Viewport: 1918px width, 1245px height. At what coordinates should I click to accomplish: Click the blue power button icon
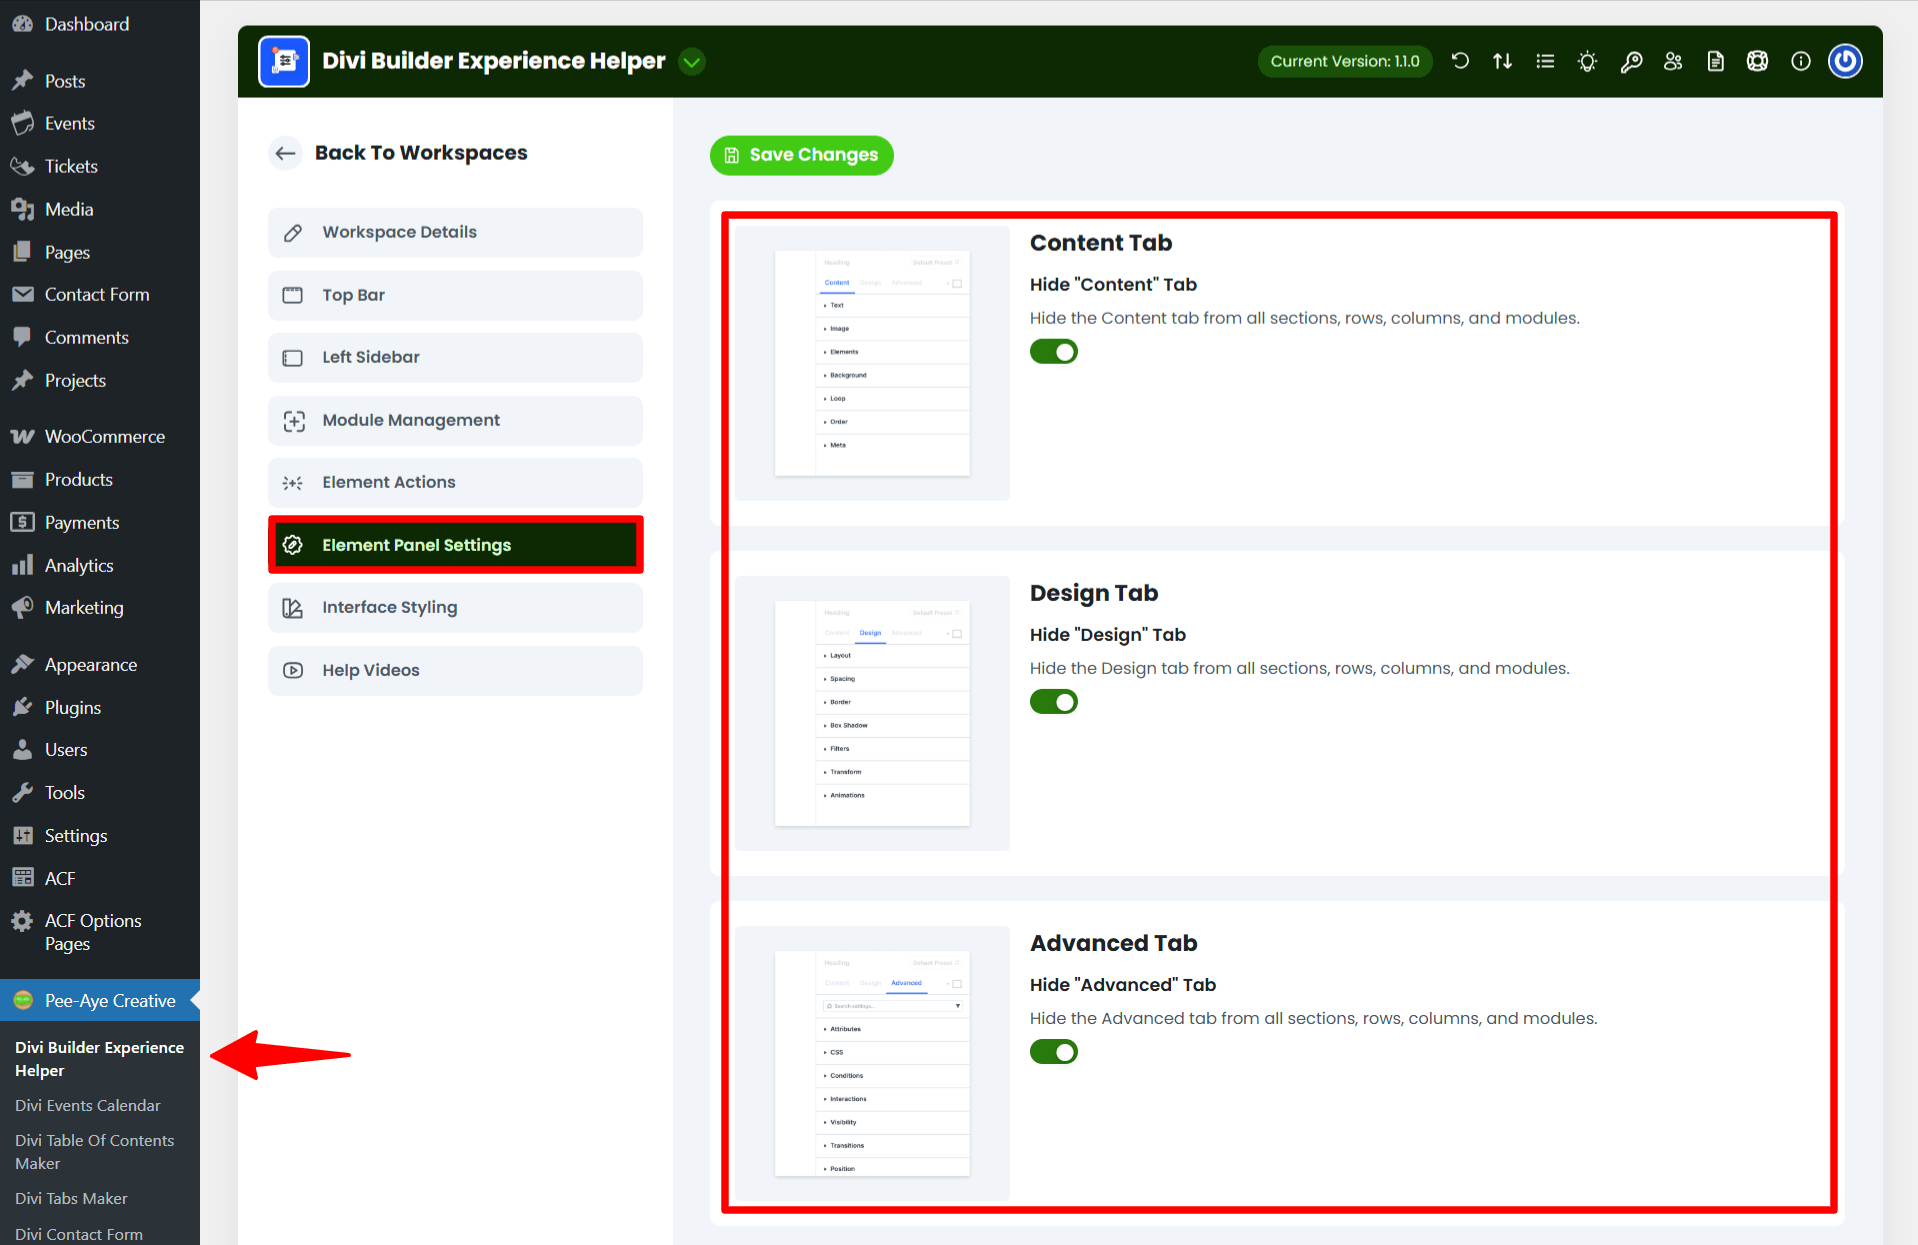pyautogui.click(x=1845, y=62)
